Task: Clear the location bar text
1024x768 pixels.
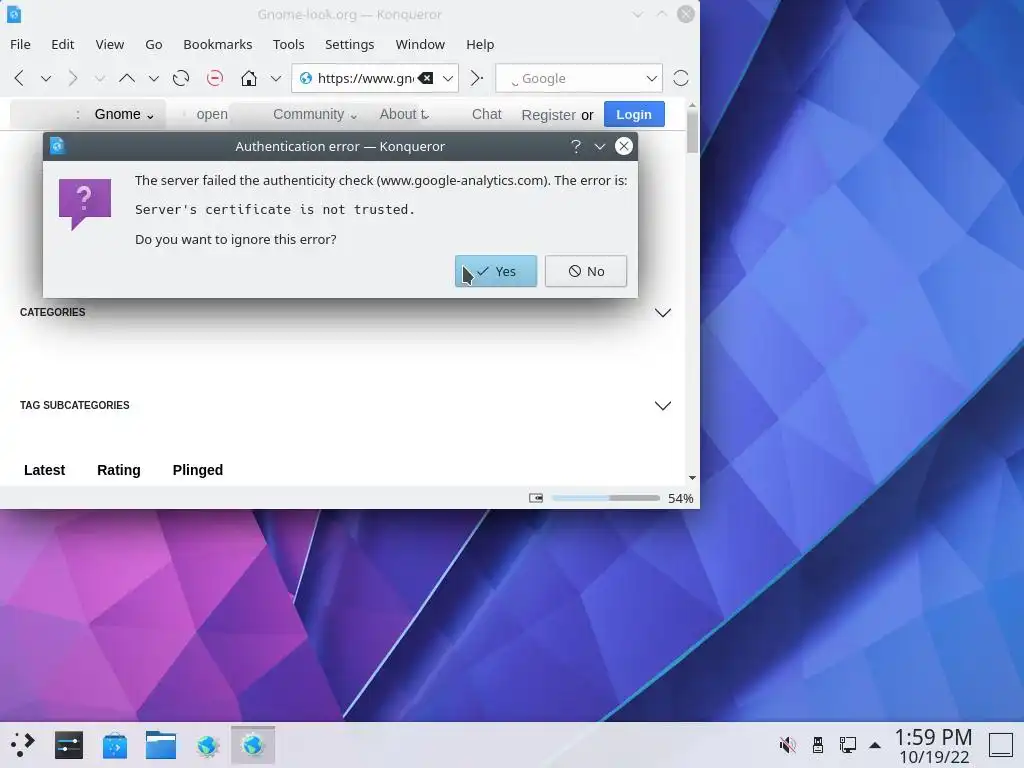Action: (426, 78)
